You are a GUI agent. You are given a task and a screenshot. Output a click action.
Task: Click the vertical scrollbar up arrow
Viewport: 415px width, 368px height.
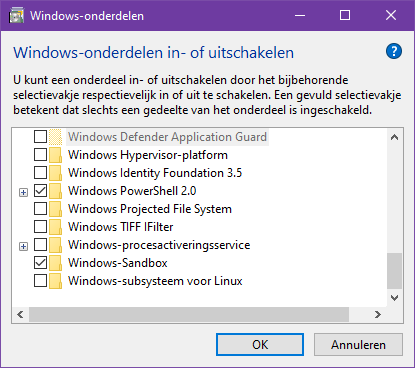(394, 137)
